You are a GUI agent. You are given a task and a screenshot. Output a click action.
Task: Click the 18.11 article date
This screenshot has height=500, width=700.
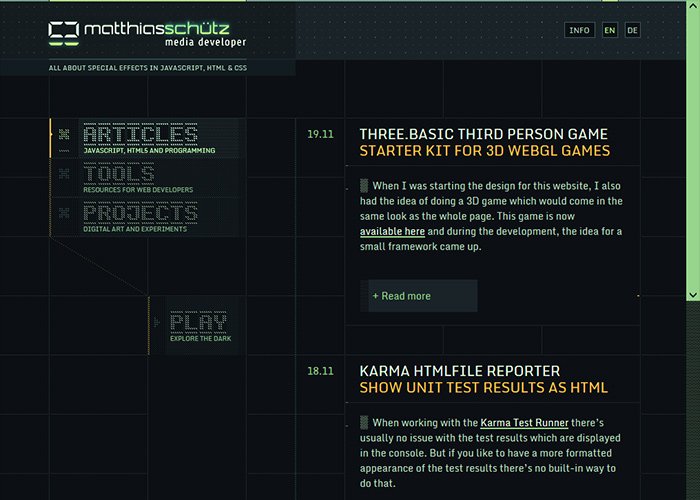tap(321, 371)
